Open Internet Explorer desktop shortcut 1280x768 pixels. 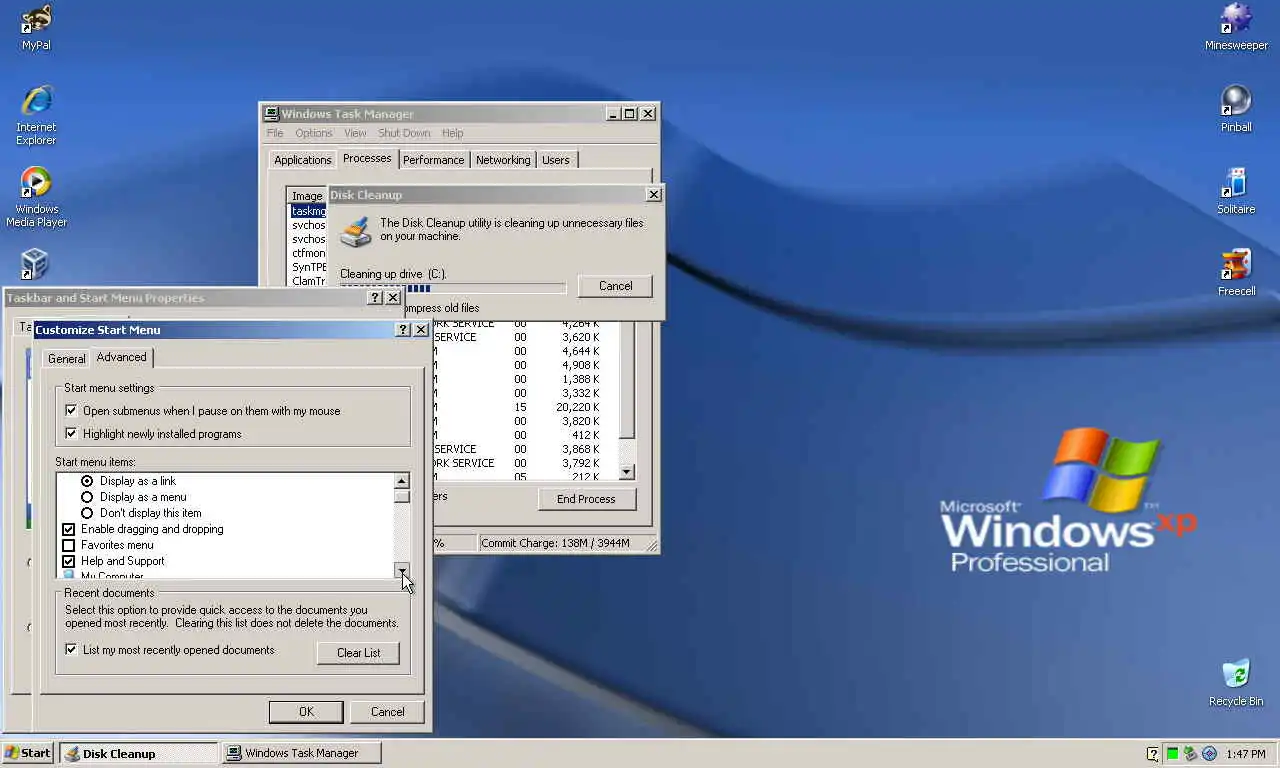[x=36, y=116]
